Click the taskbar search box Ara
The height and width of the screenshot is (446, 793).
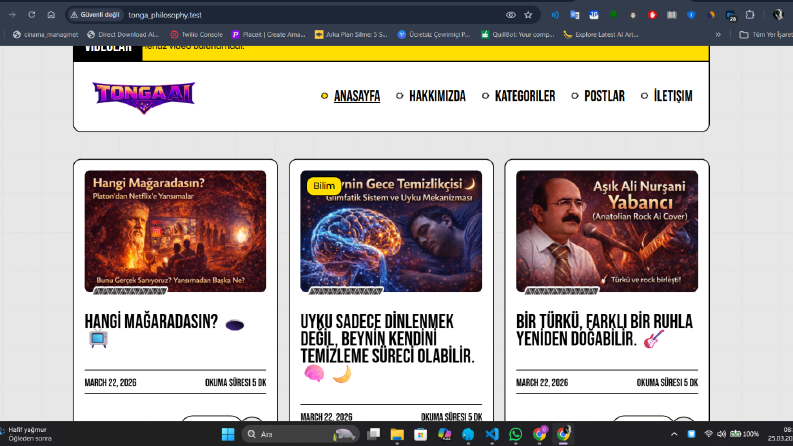point(300,434)
